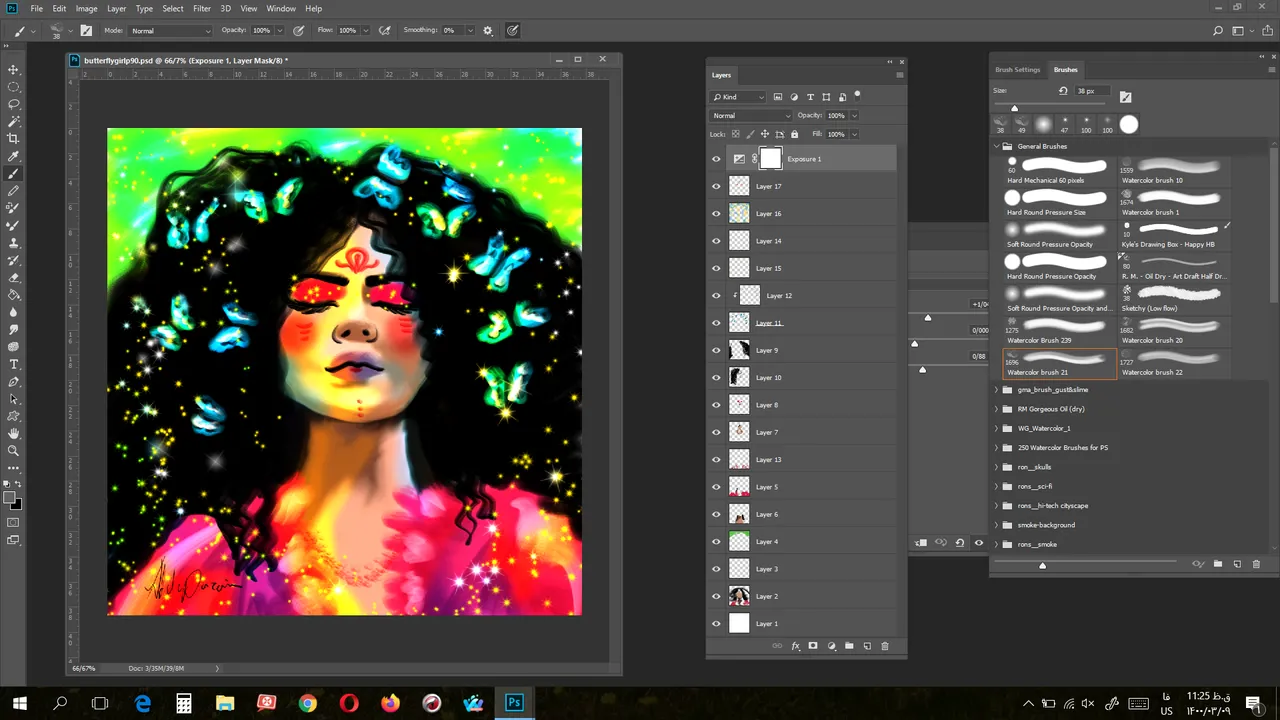Collapse the General Brushes folder
The width and height of the screenshot is (1280, 720).
coord(996,147)
